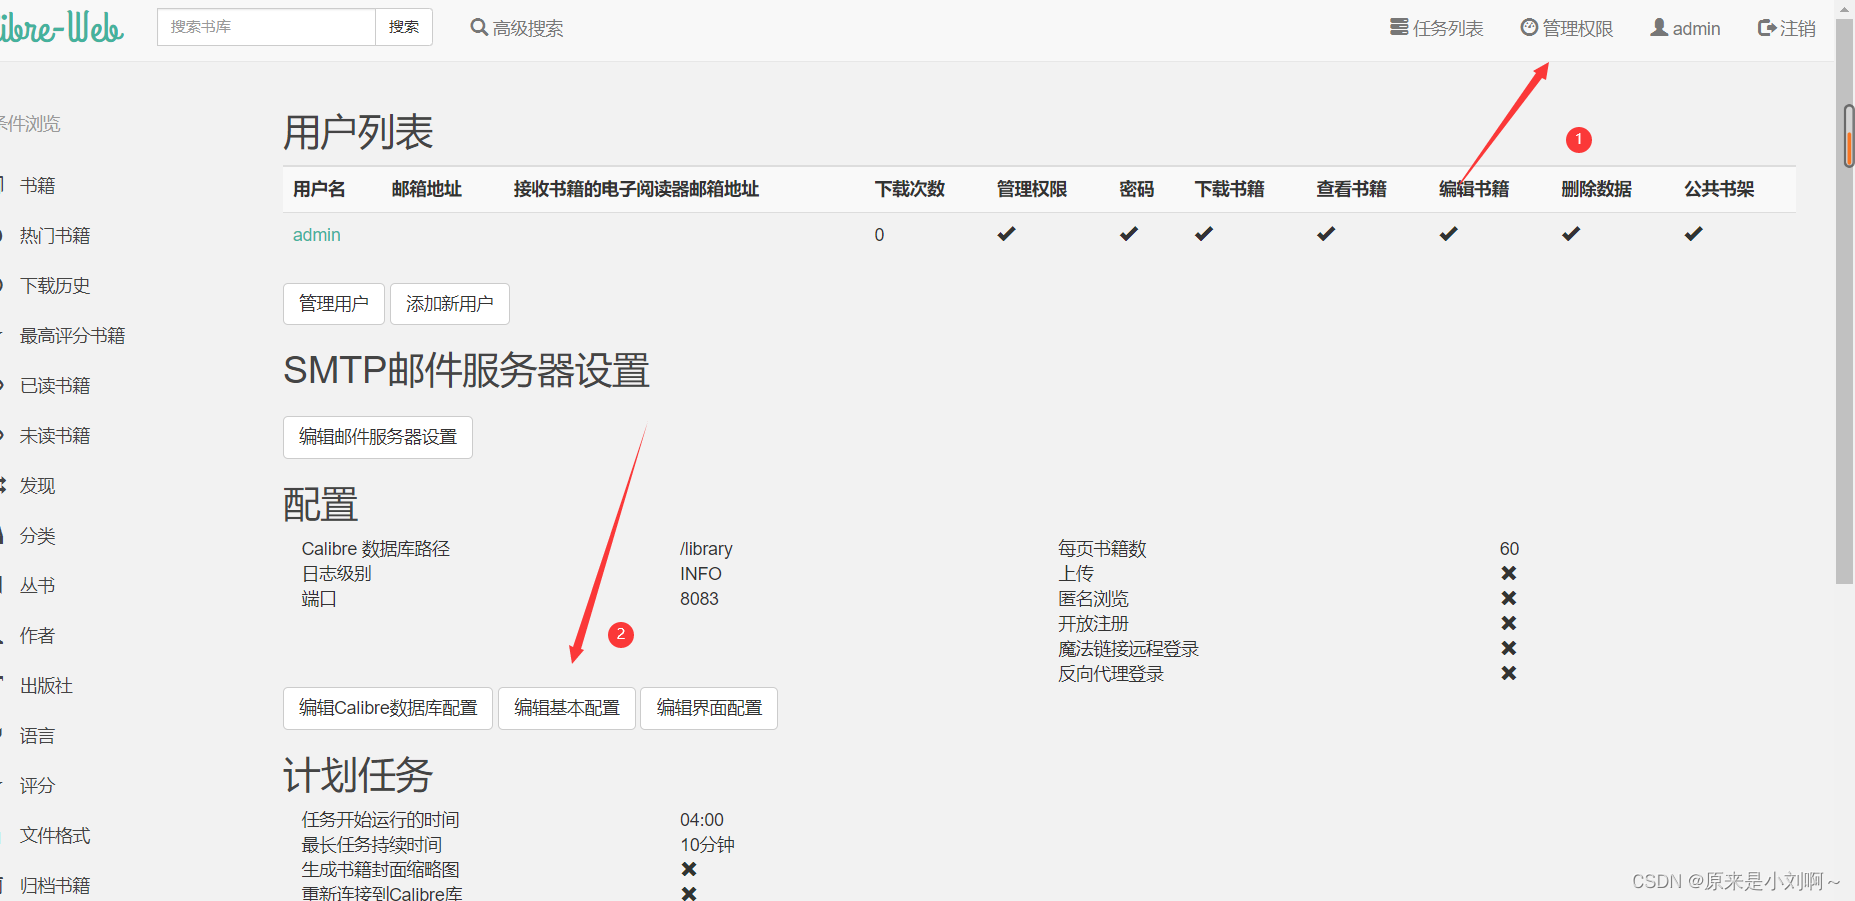Viewport: 1855px width, 901px height.
Task: Click 每页书籍数 value 60
Action: (1509, 549)
